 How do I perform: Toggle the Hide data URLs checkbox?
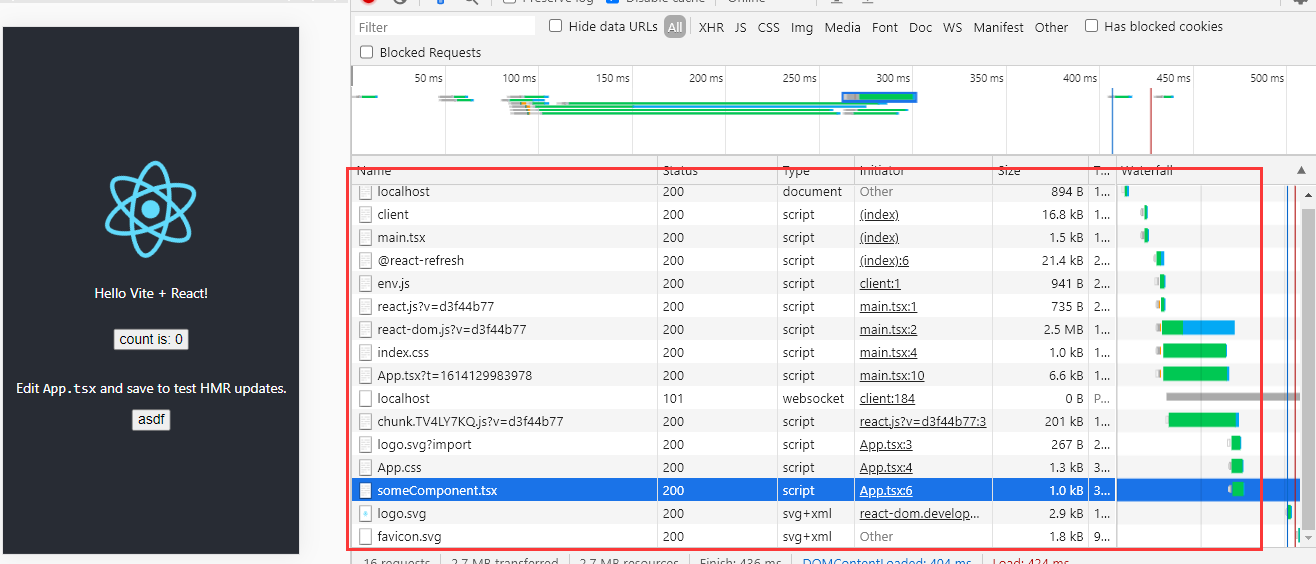point(555,26)
